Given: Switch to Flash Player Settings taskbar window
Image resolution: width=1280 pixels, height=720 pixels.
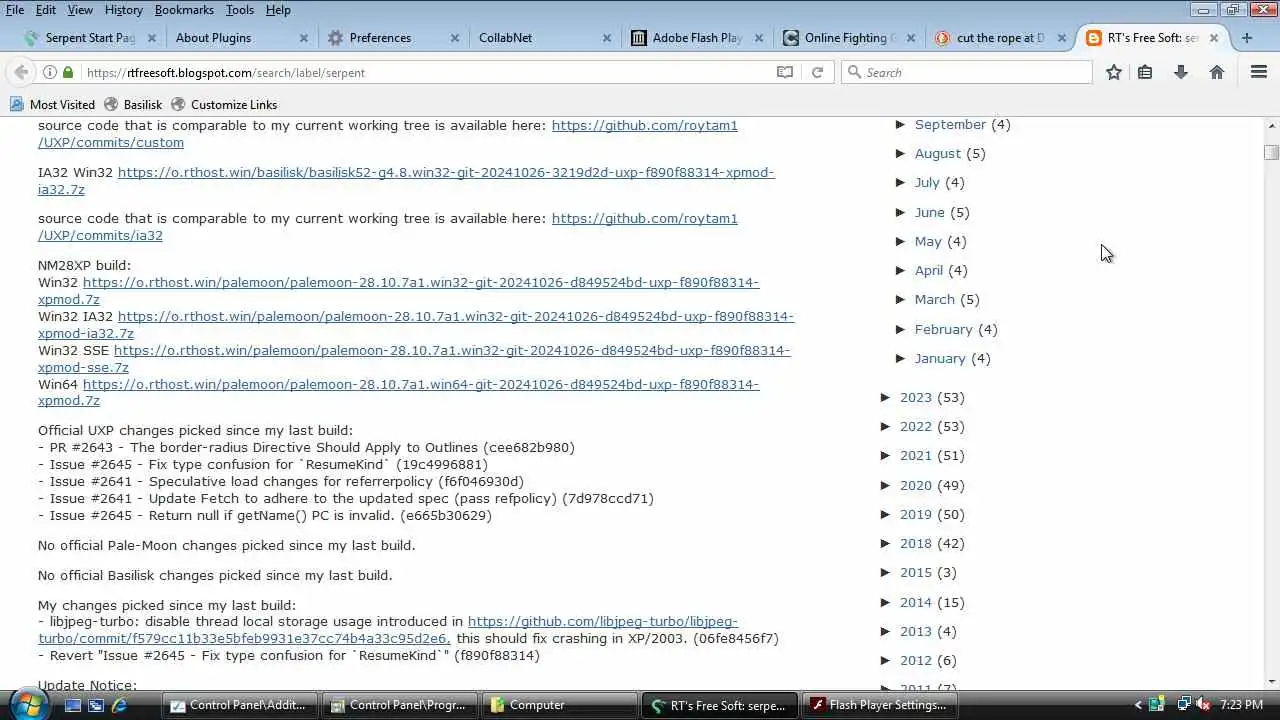Looking at the screenshot, I should 880,705.
